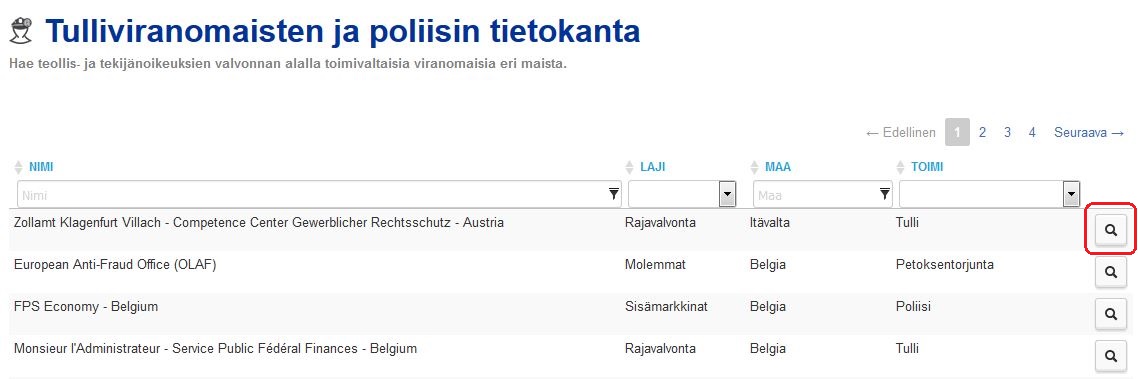
Task: Expand the Toimi filter dropdown
Action: coord(1071,194)
